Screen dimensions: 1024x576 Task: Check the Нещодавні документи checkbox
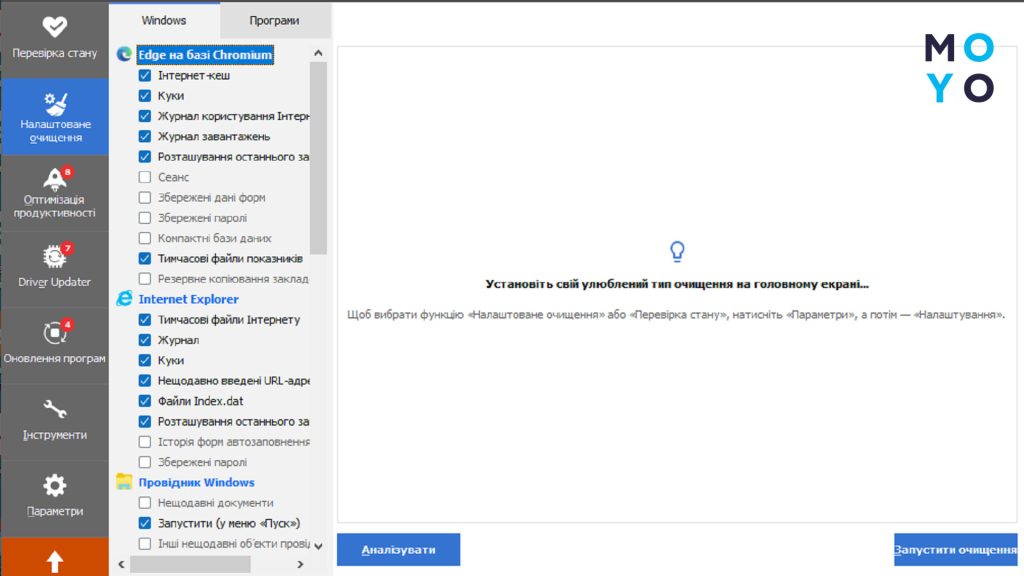[145, 503]
